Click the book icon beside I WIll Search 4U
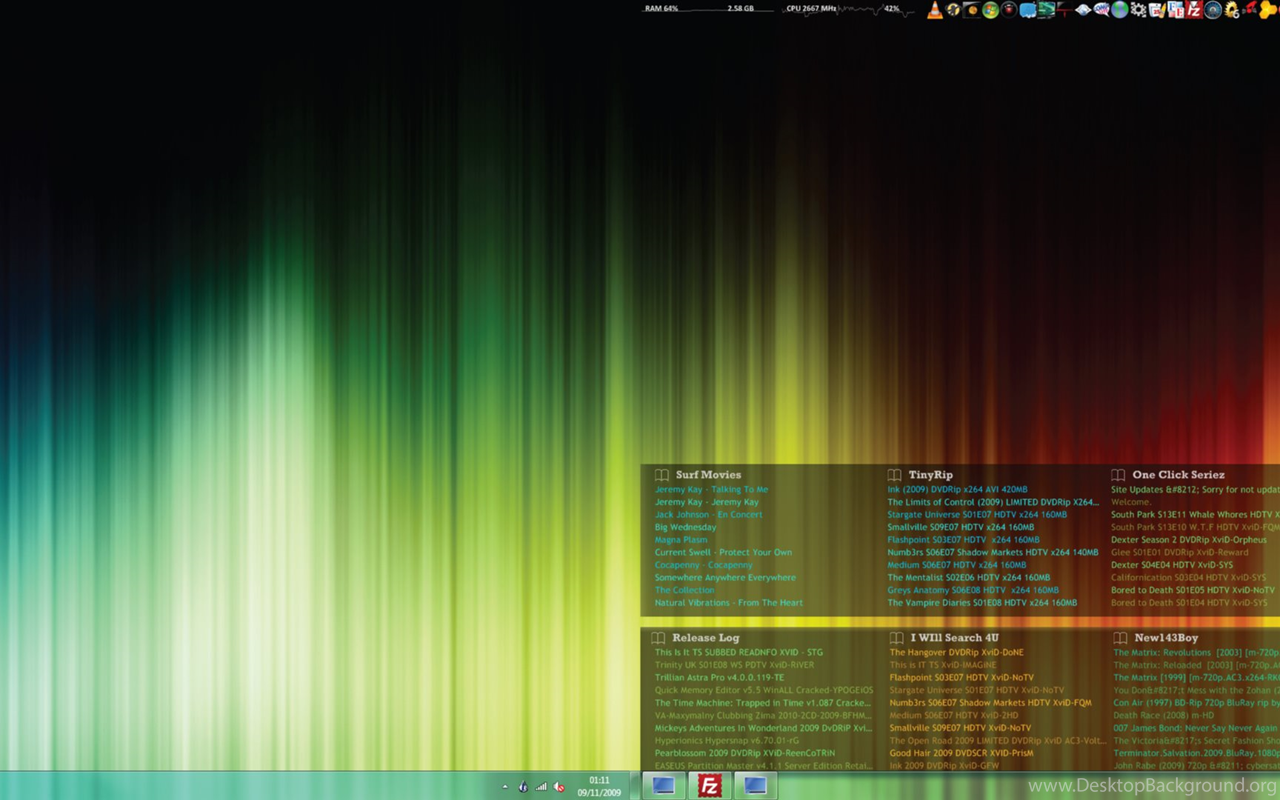Screen dimensions: 1280x800 [896, 638]
